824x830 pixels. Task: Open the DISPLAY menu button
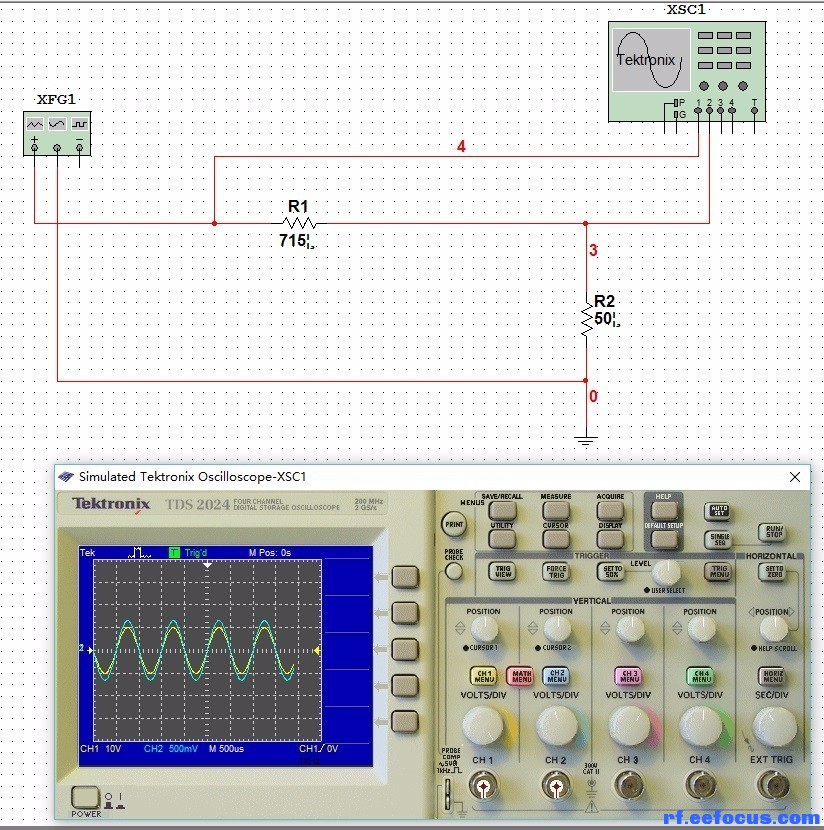(x=610, y=539)
